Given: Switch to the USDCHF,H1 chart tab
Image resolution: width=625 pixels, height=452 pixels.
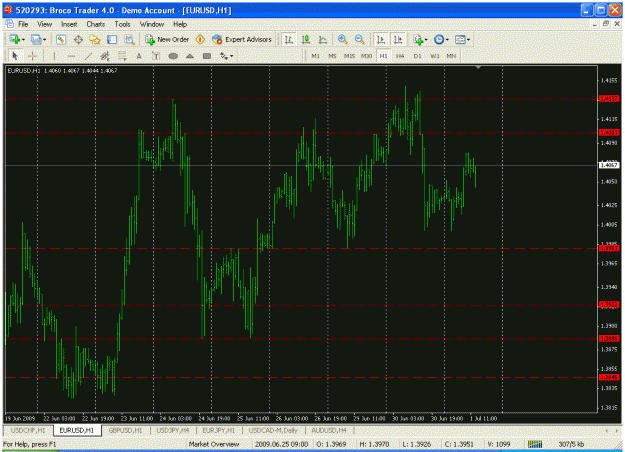Looking at the screenshot, I should click(28, 430).
